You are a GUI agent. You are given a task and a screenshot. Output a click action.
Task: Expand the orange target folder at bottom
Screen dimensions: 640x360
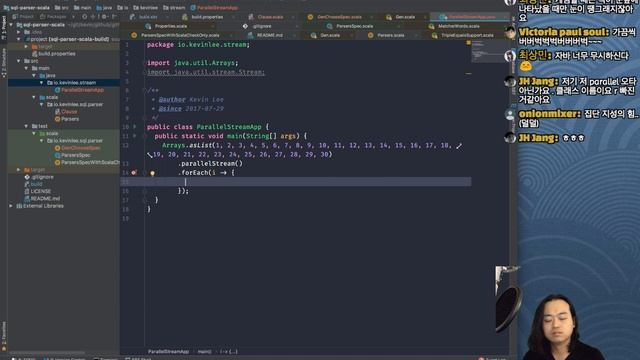pyautogui.click(x=19, y=169)
